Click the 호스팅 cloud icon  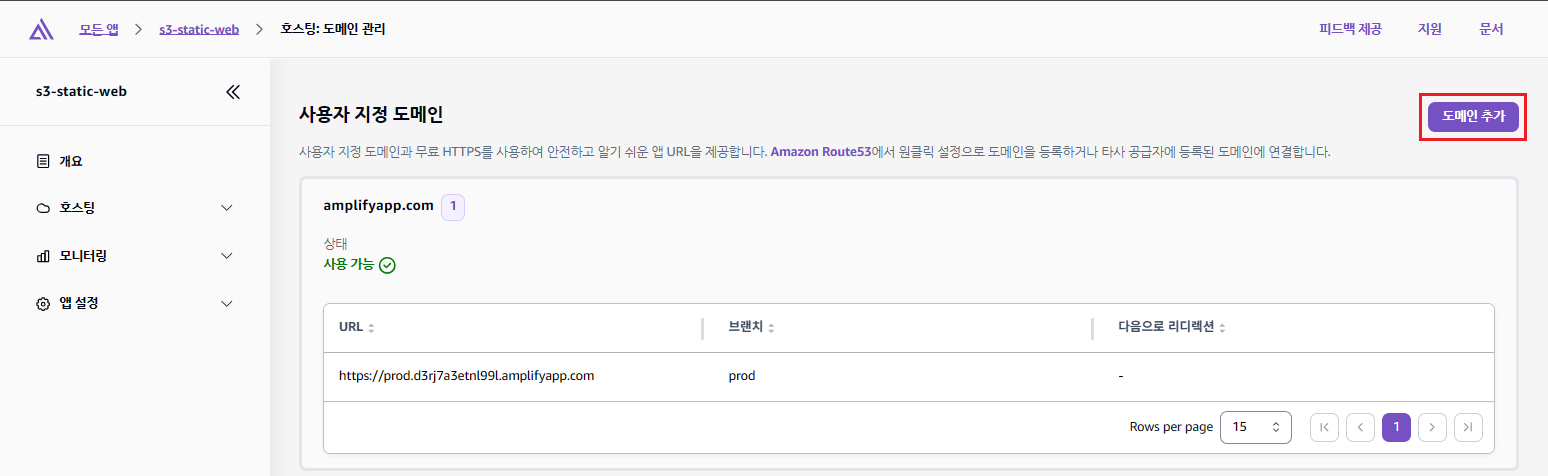click(42, 208)
